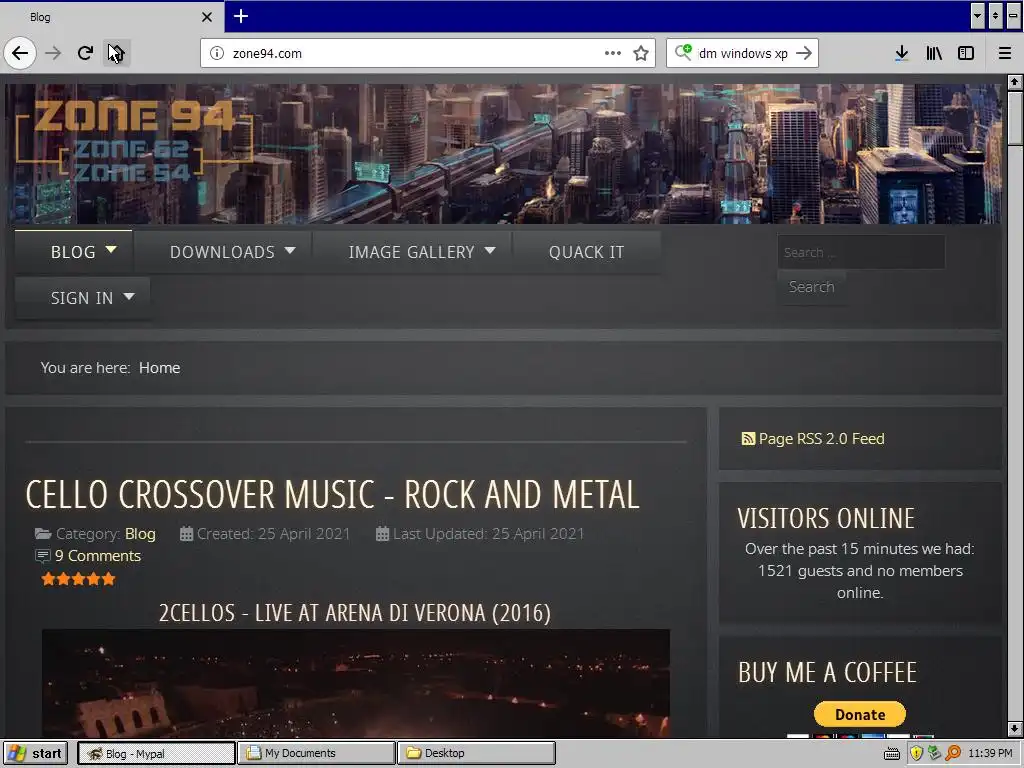The height and width of the screenshot is (768, 1024).
Task: Open the DOWNLOADS menu item
Action: tap(222, 252)
